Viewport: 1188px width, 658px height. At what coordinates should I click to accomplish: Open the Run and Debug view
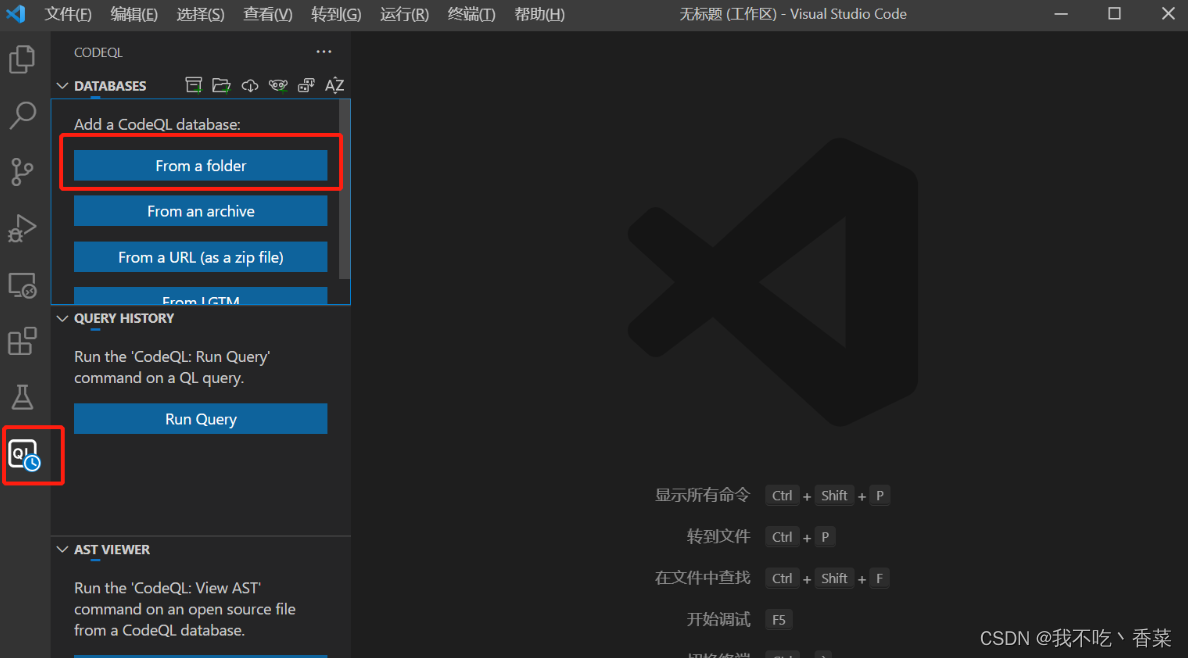coord(22,227)
